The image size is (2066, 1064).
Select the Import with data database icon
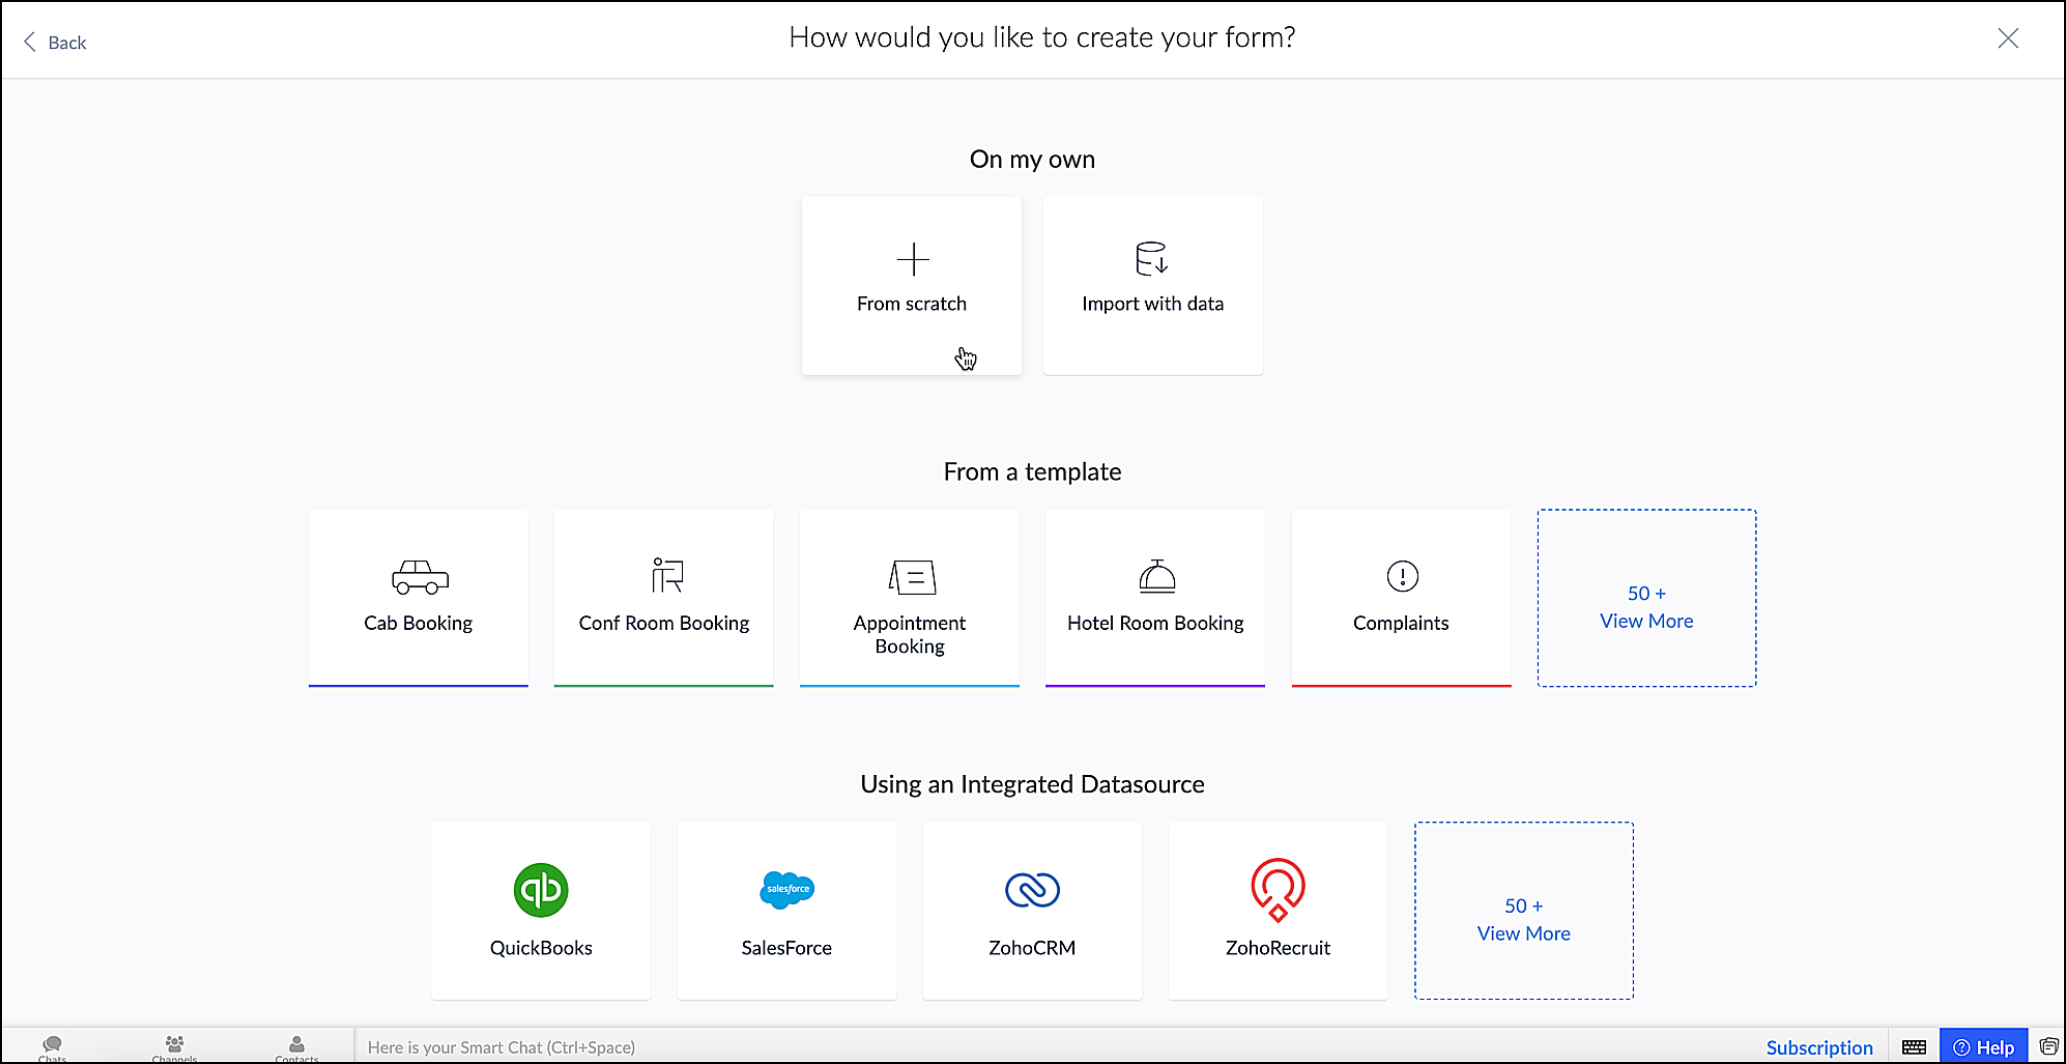tap(1152, 259)
